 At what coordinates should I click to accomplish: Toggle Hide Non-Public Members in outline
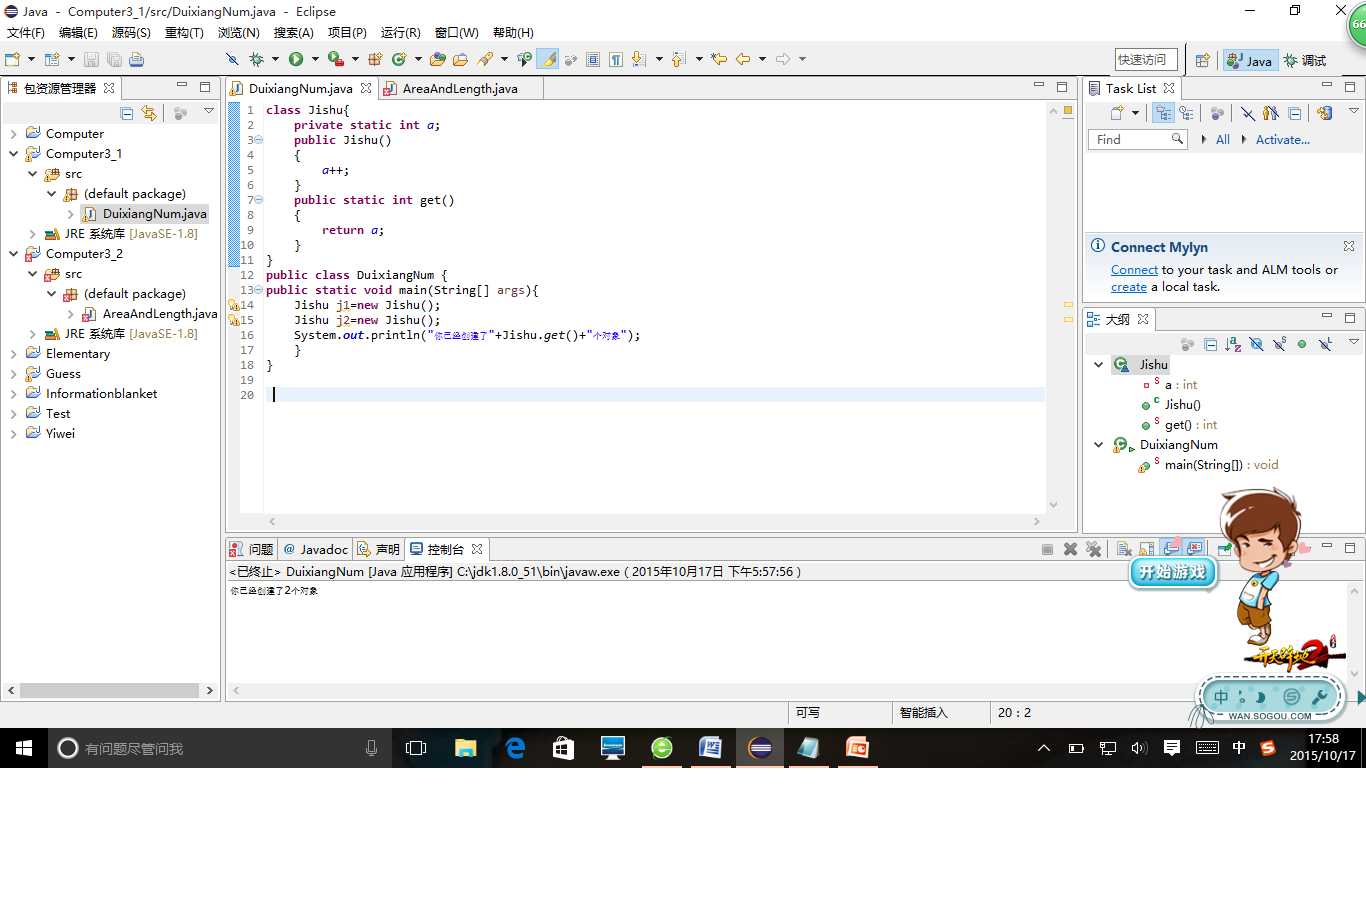pyautogui.click(x=1302, y=344)
